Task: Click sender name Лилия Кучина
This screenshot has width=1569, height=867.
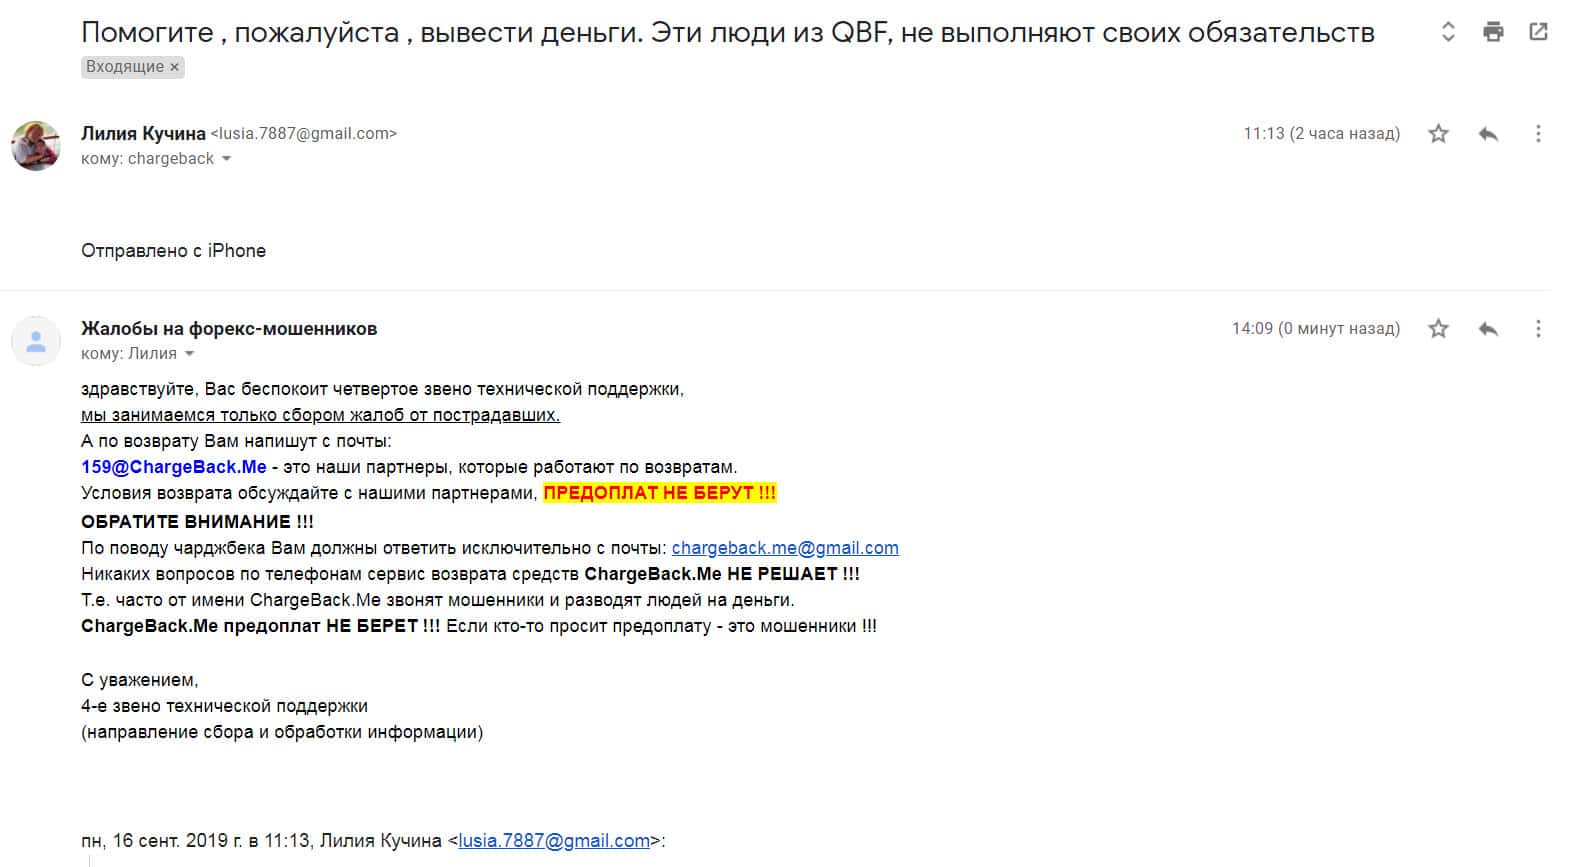Action: coord(143,134)
